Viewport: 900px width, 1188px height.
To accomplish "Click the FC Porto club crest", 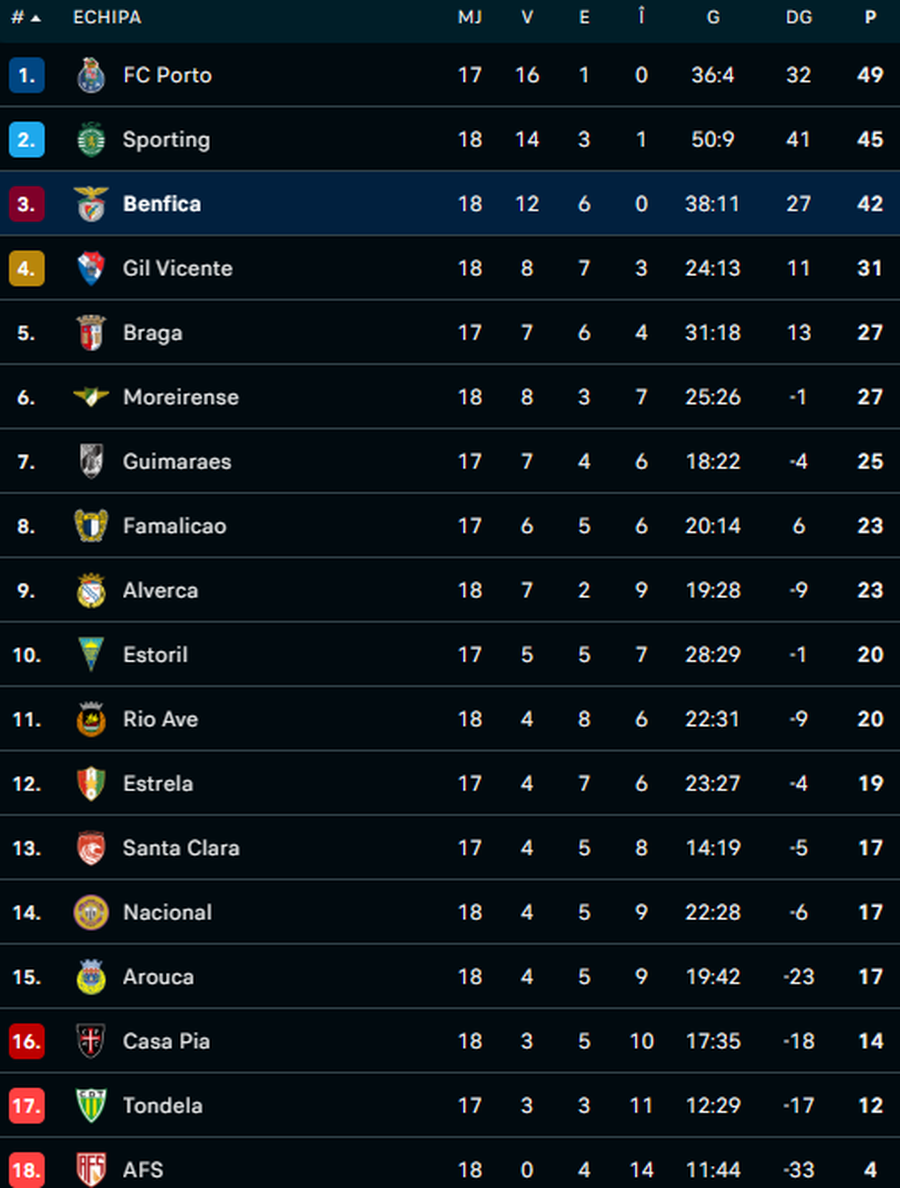I will 91,75.
